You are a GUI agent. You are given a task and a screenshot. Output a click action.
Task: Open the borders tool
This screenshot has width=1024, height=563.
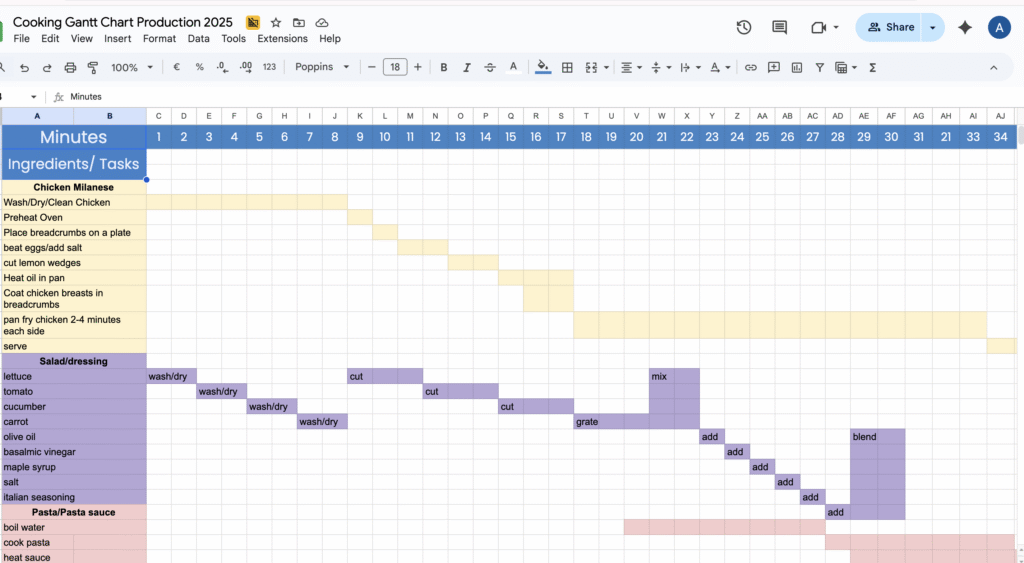[567, 67]
